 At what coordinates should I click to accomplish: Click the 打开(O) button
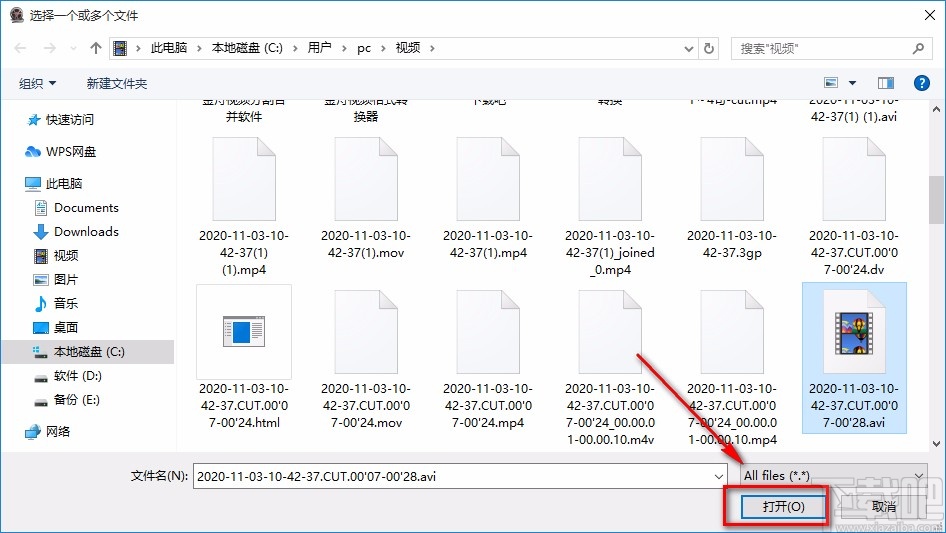[783, 506]
